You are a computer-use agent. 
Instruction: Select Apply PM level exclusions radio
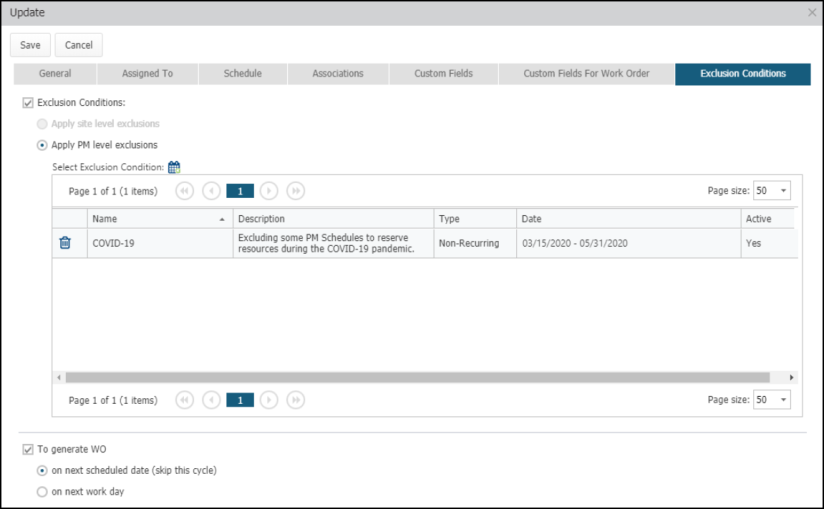point(42,145)
